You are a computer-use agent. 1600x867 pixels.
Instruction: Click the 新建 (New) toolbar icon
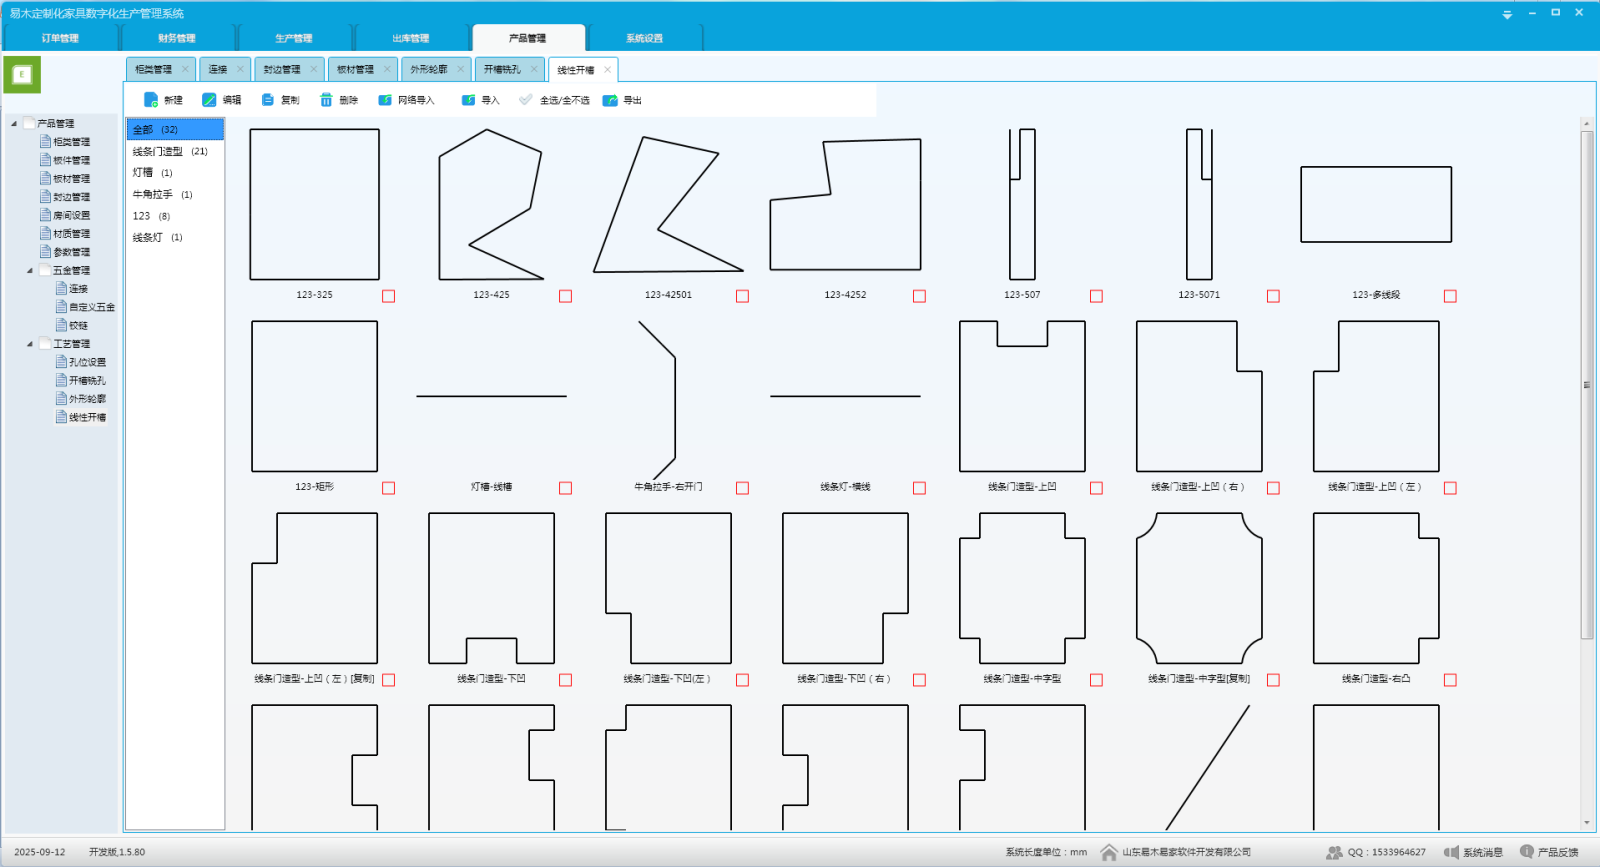(151, 100)
